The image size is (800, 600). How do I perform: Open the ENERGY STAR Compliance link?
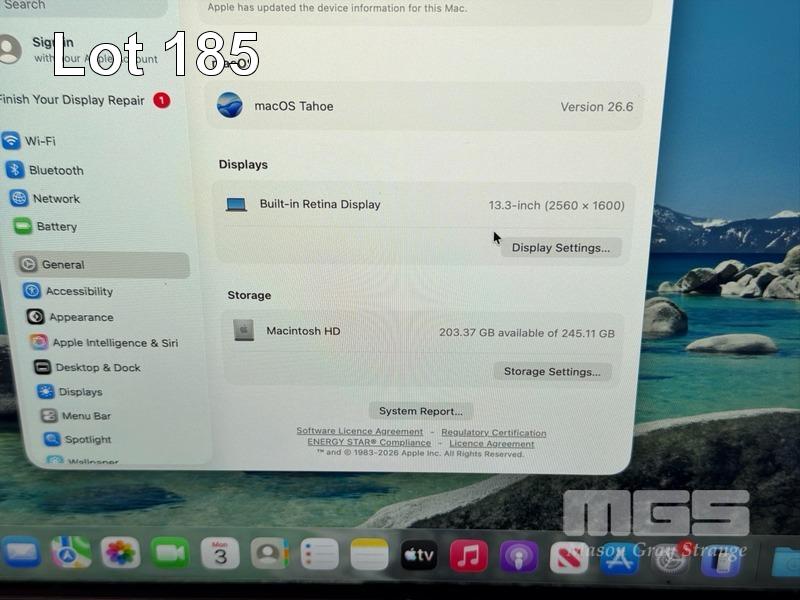[x=369, y=442]
